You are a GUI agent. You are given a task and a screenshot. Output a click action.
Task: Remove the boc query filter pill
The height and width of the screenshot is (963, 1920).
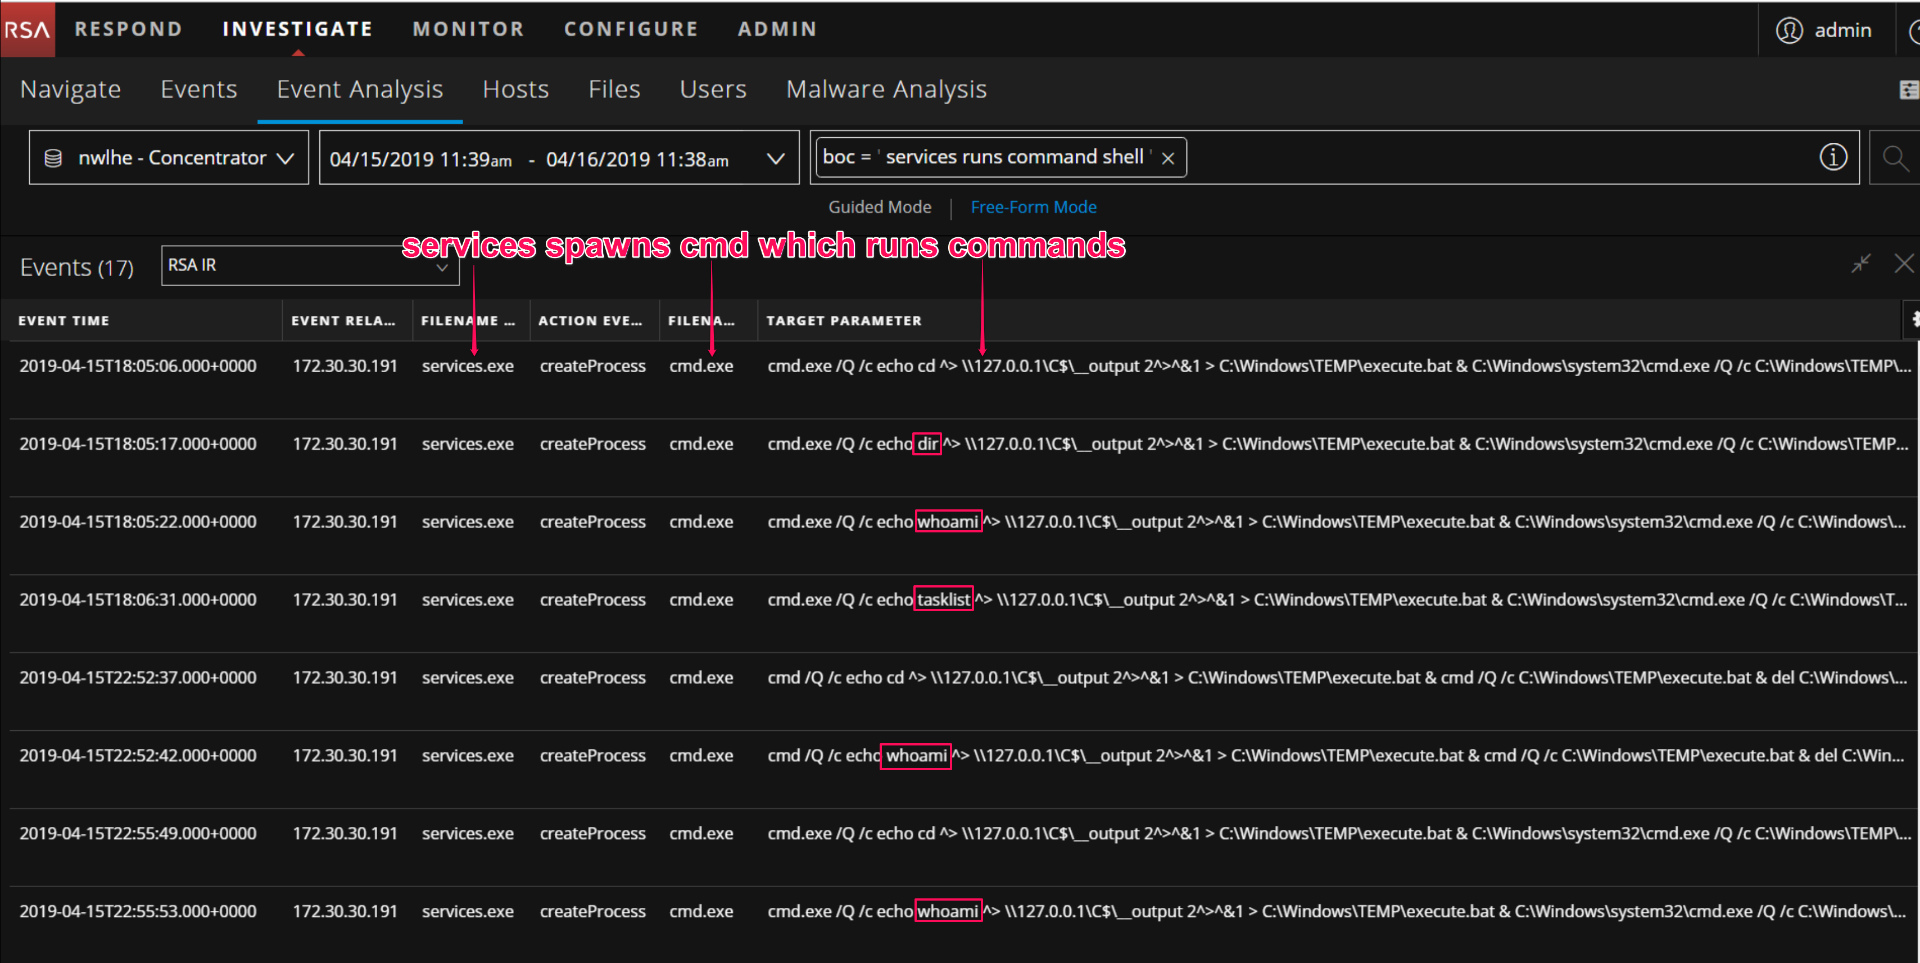tap(1168, 158)
